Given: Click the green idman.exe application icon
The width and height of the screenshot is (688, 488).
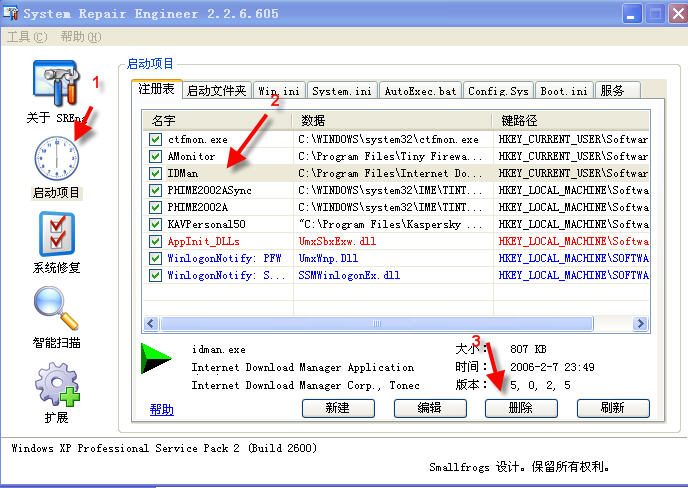Looking at the screenshot, I should 155,359.
